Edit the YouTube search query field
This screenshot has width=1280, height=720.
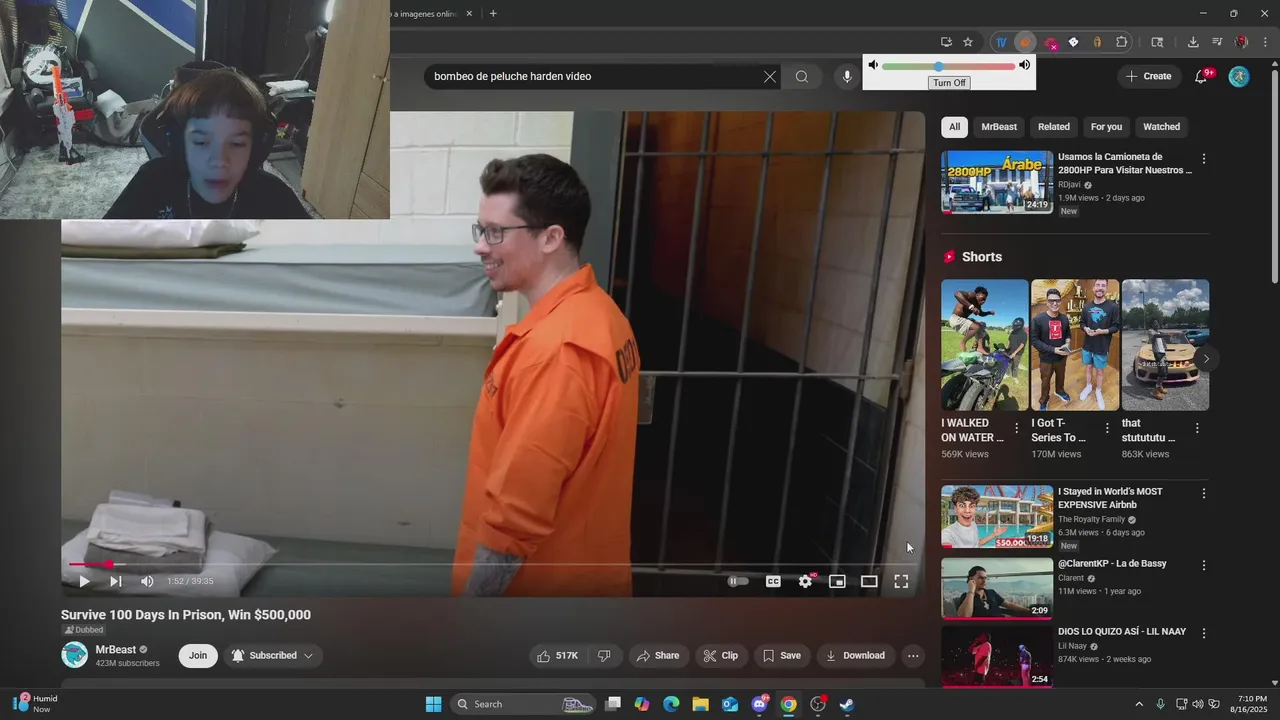coord(594,76)
